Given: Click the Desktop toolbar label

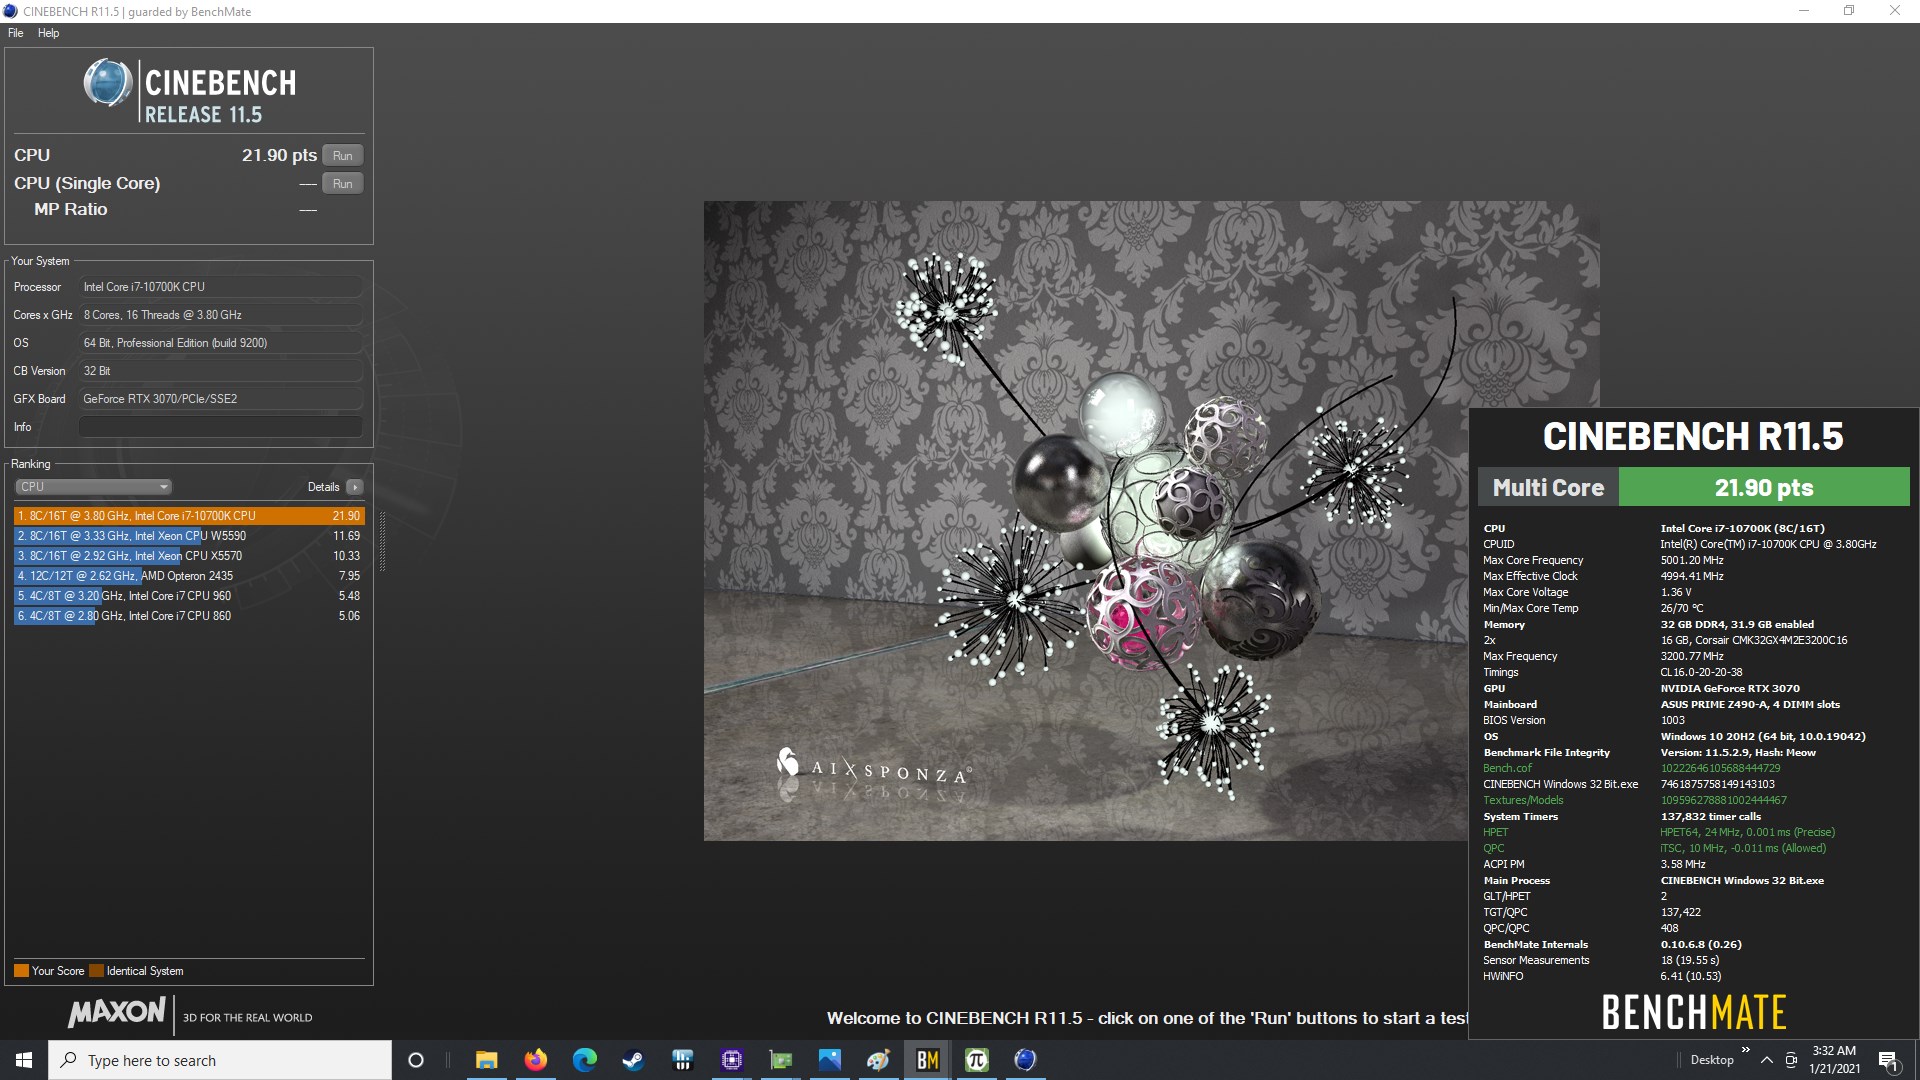Looking at the screenshot, I should [1712, 1060].
